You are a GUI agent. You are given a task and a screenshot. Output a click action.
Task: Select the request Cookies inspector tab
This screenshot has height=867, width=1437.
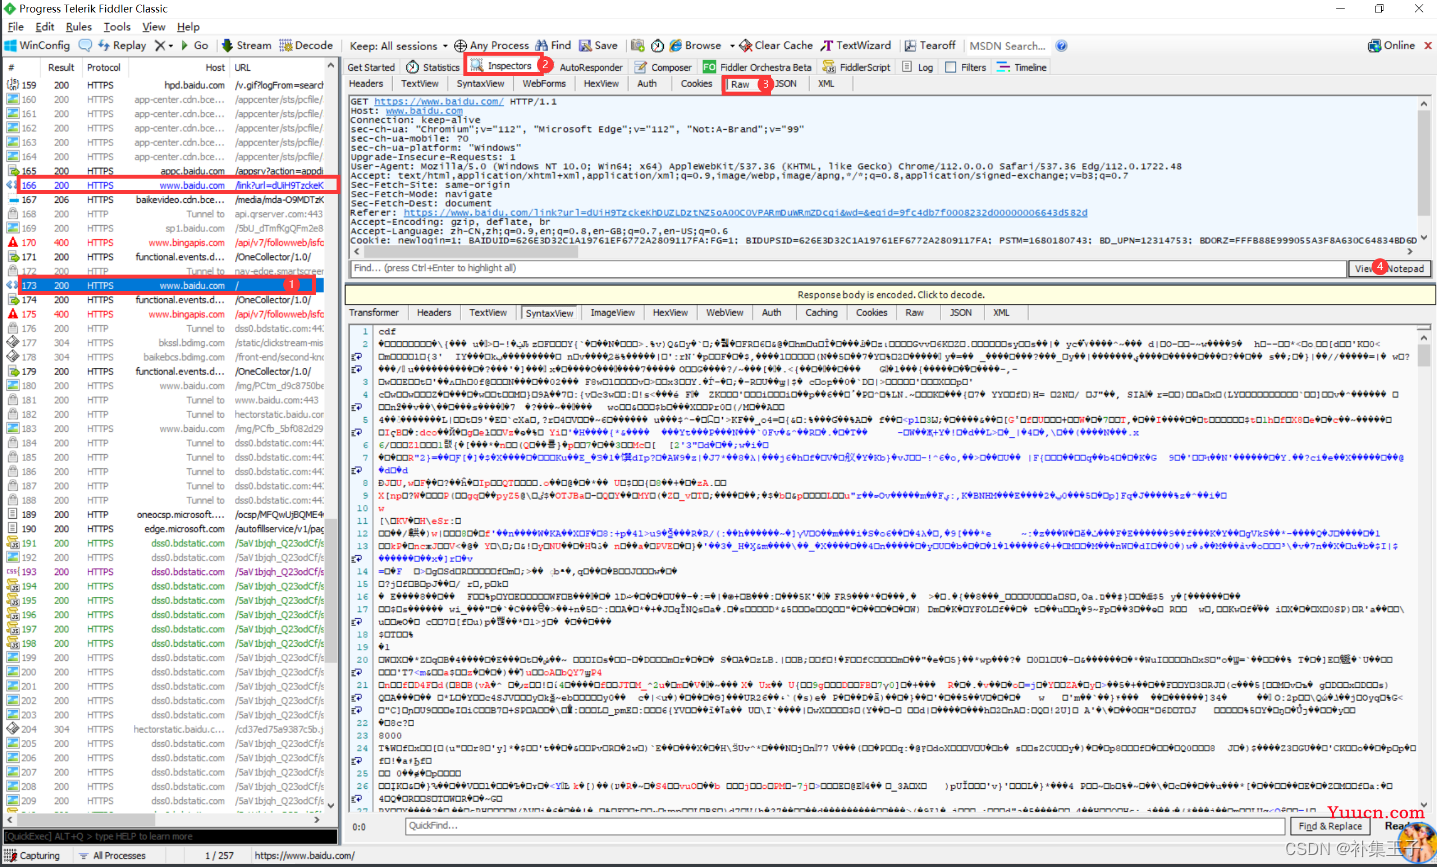(x=696, y=84)
